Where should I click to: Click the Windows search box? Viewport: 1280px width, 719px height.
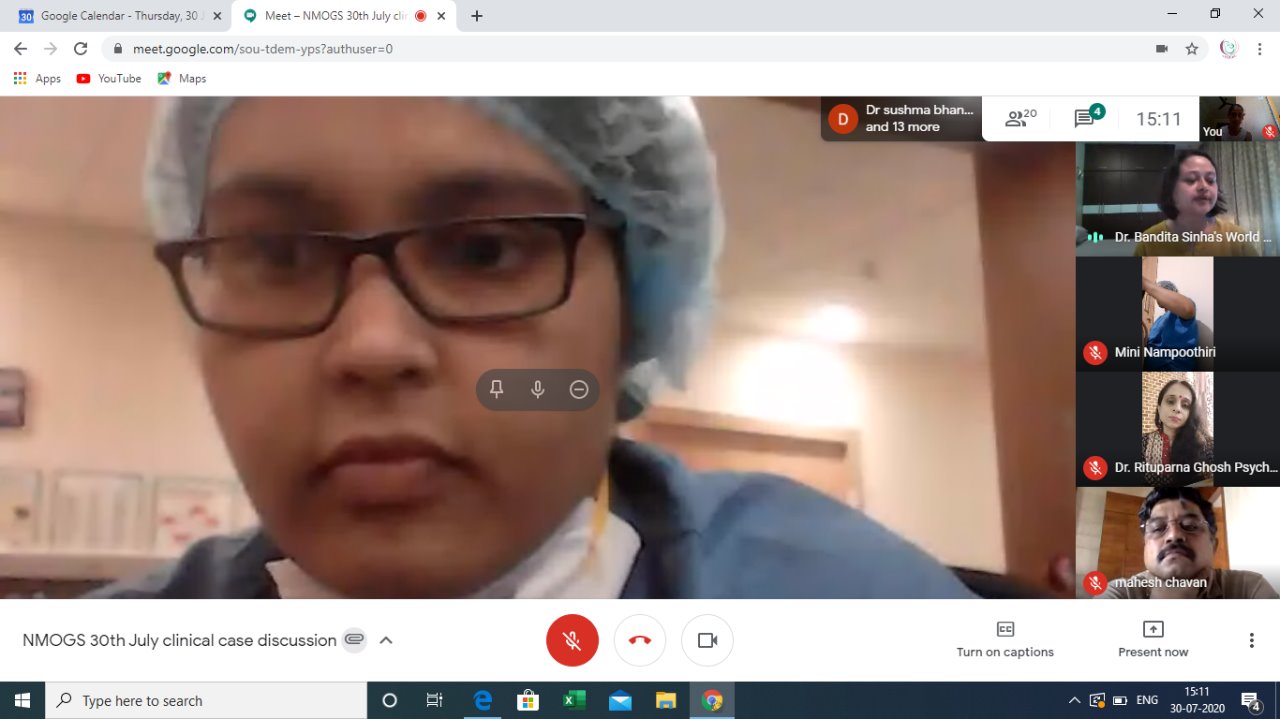pyautogui.click(x=205, y=700)
